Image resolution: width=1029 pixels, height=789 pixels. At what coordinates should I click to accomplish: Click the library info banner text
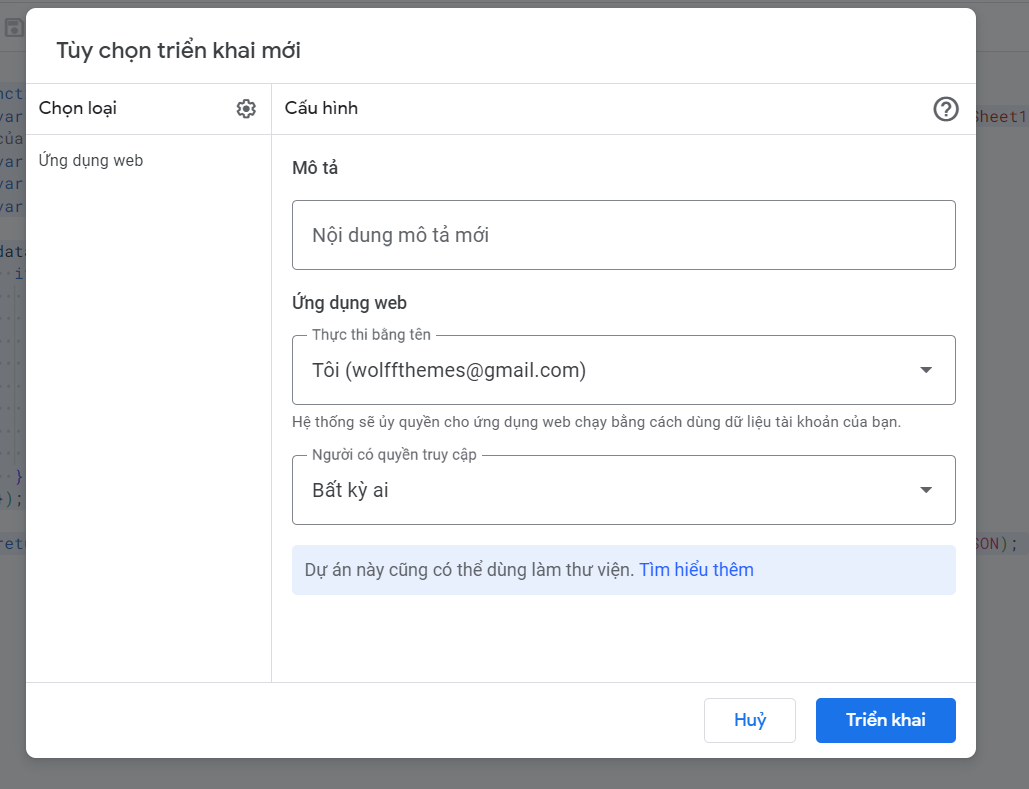(469, 569)
